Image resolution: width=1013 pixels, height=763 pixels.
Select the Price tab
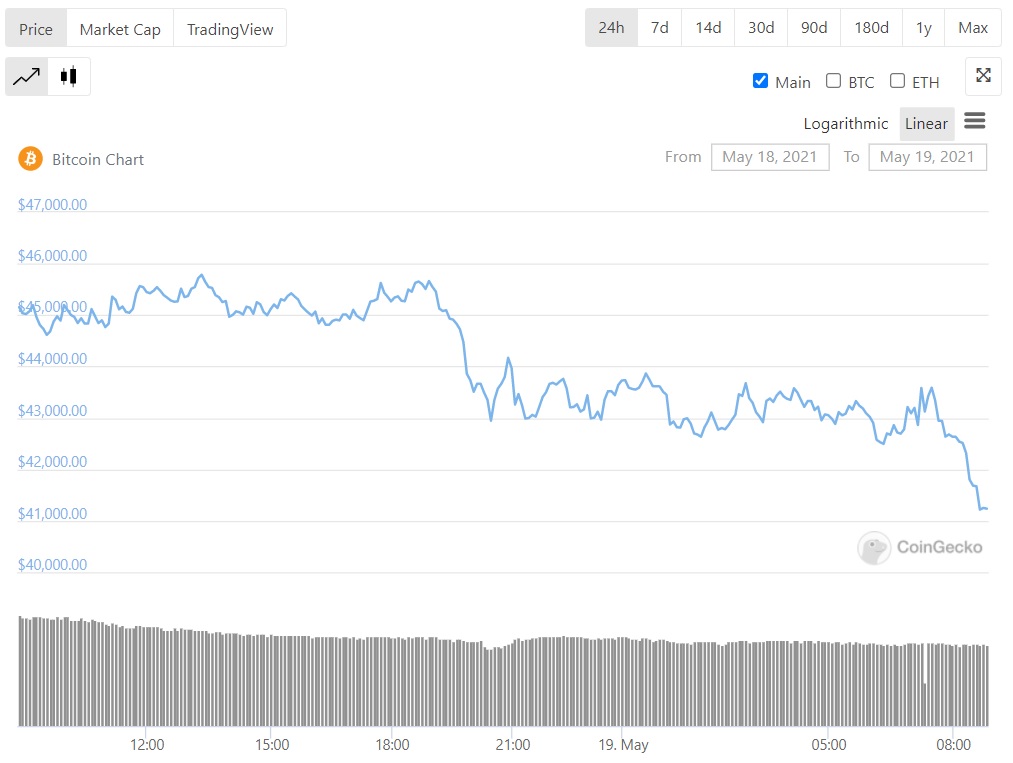click(x=36, y=29)
